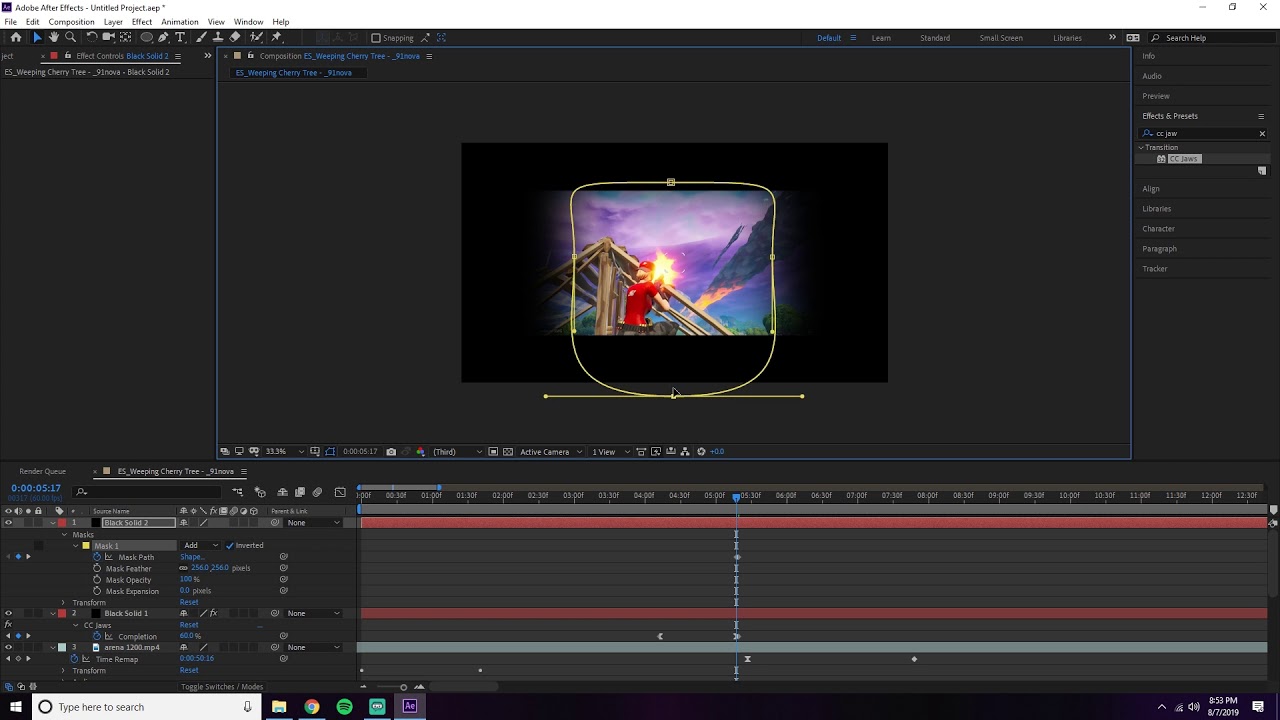Click the timeline layer search field

click(x=148, y=492)
